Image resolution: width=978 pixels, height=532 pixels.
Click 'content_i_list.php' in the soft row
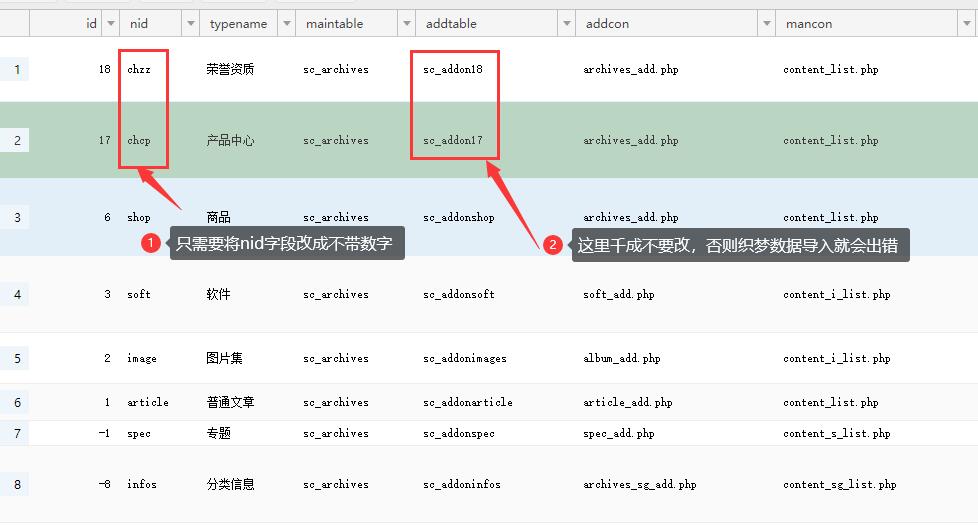[x=836, y=294]
